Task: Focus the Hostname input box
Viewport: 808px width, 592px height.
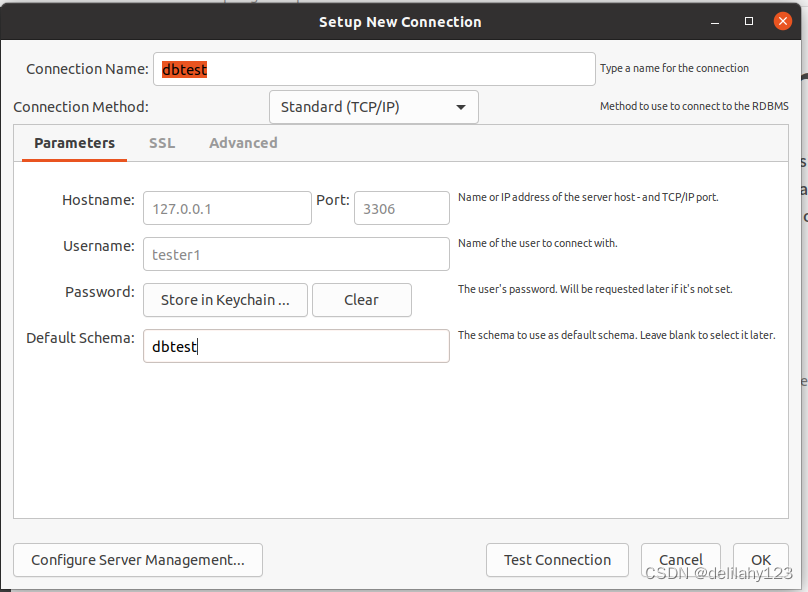Action: click(x=227, y=208)
